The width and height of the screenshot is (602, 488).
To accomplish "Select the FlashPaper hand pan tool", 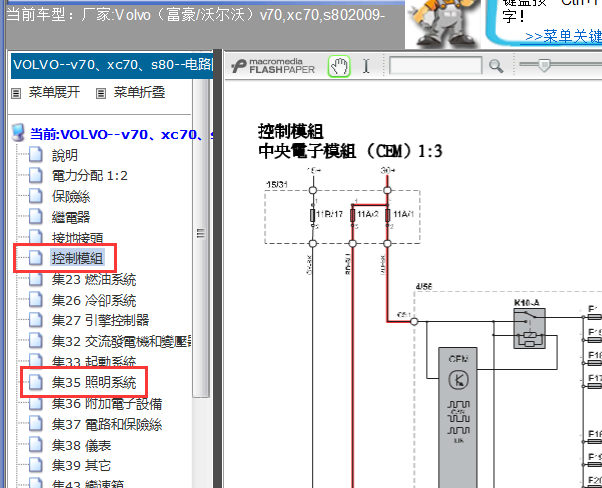I will (x=339, y=66).
